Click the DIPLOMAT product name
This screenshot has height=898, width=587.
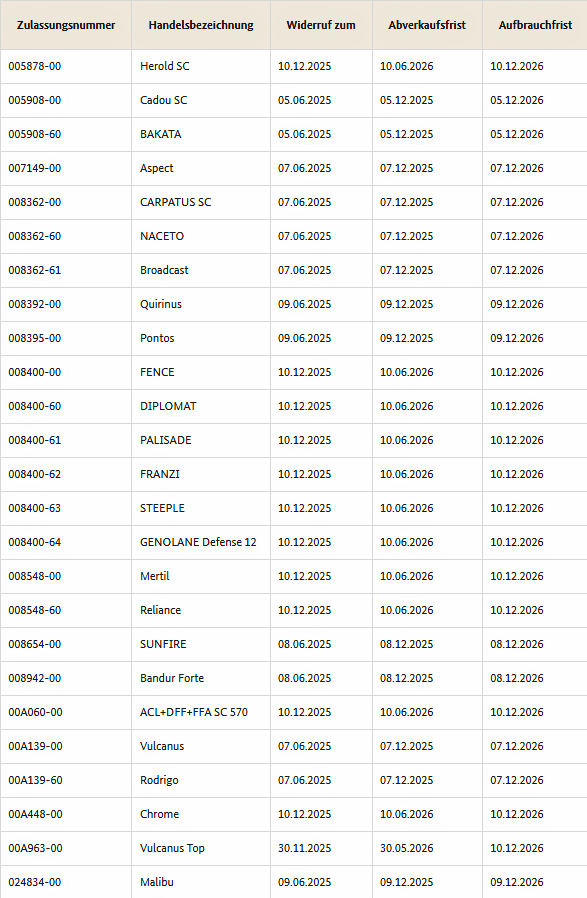click(168, 407)
